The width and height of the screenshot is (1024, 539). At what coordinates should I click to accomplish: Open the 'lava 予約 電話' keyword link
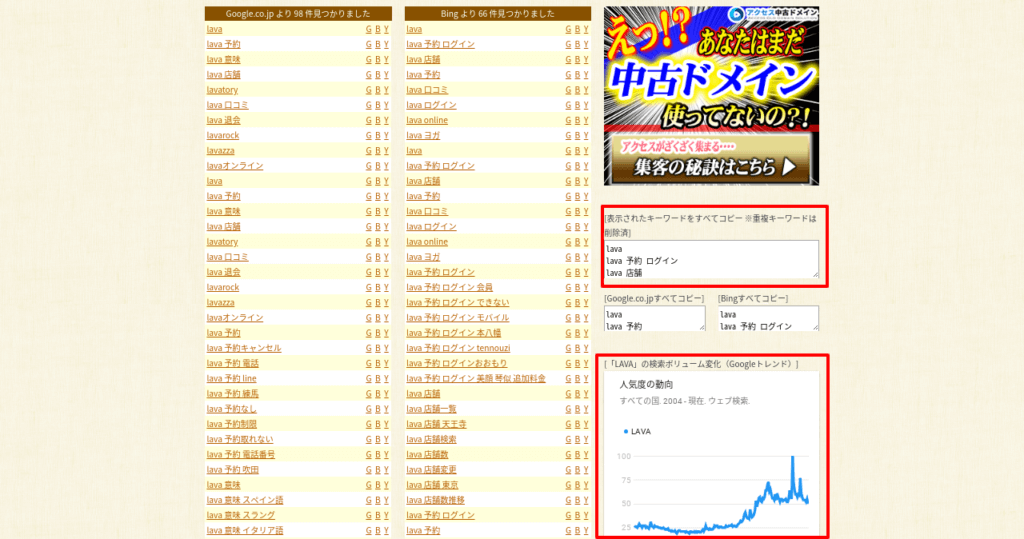pos(232,363)
